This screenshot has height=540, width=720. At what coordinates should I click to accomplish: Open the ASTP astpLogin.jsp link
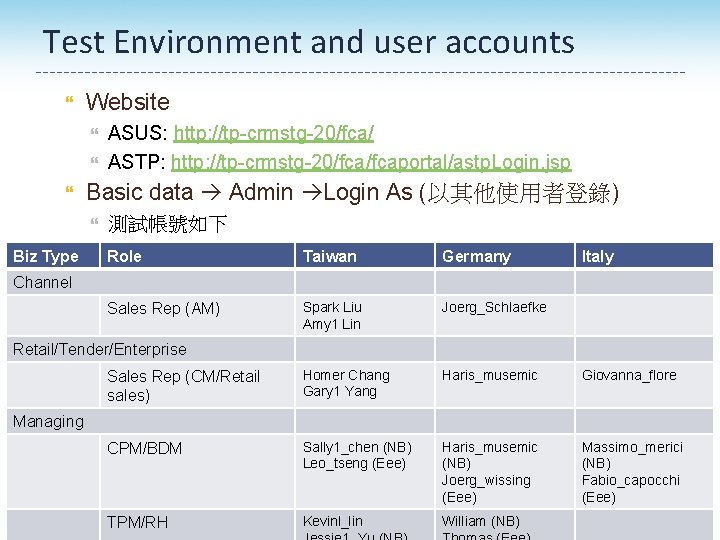[x=371, y=162]
